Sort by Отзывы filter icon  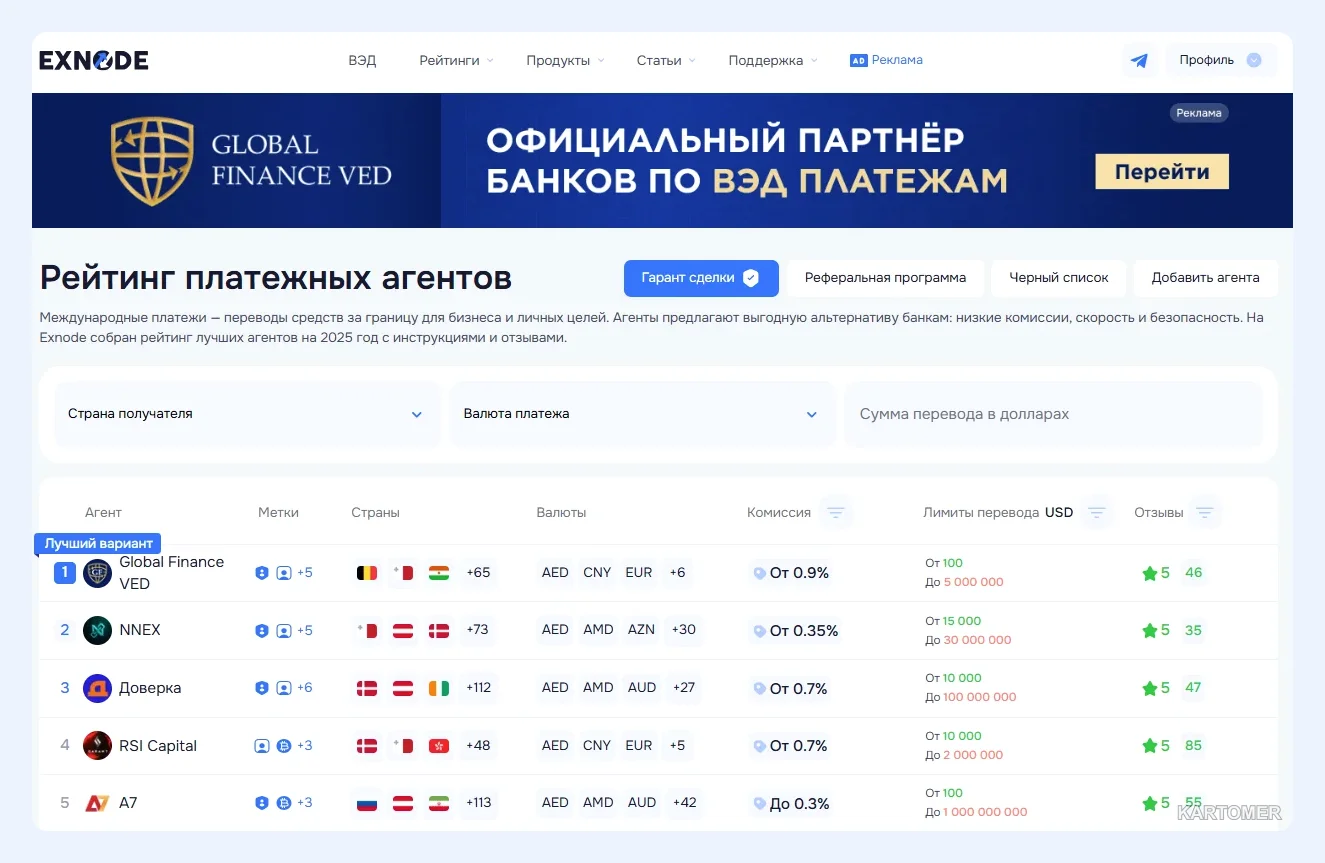point(1205,513)
